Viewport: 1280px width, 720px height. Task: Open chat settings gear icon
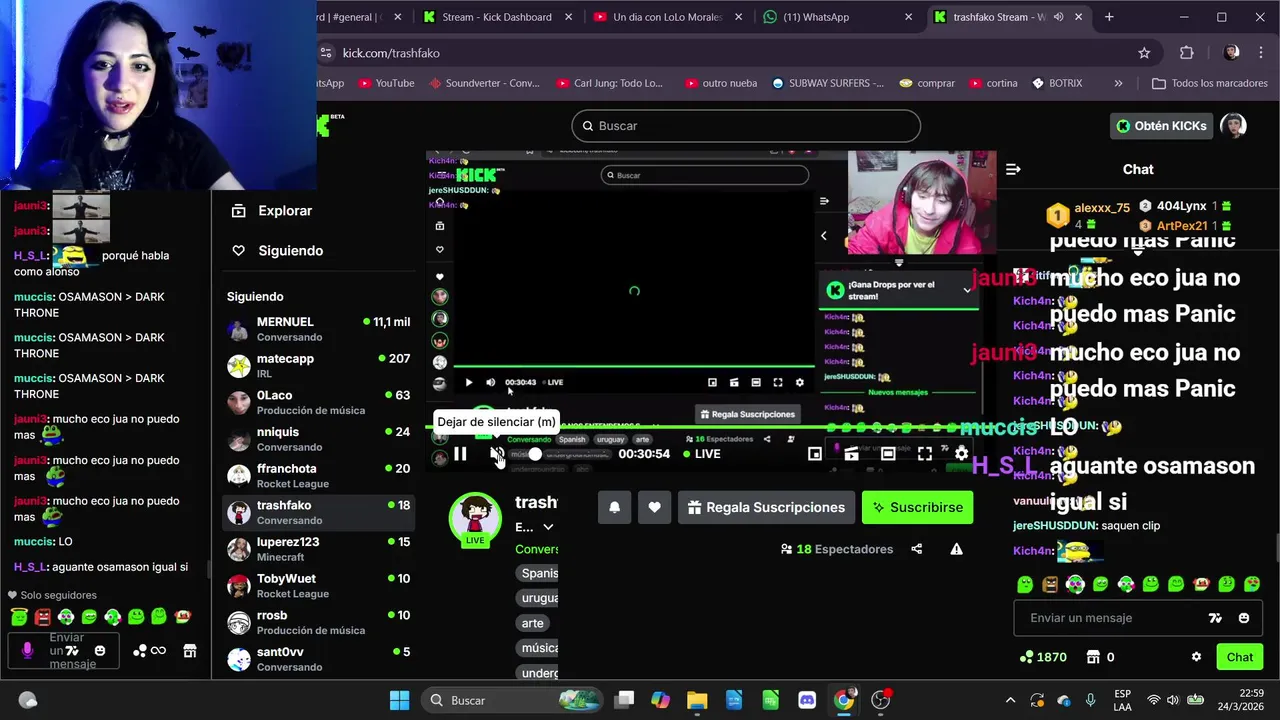1196,657
